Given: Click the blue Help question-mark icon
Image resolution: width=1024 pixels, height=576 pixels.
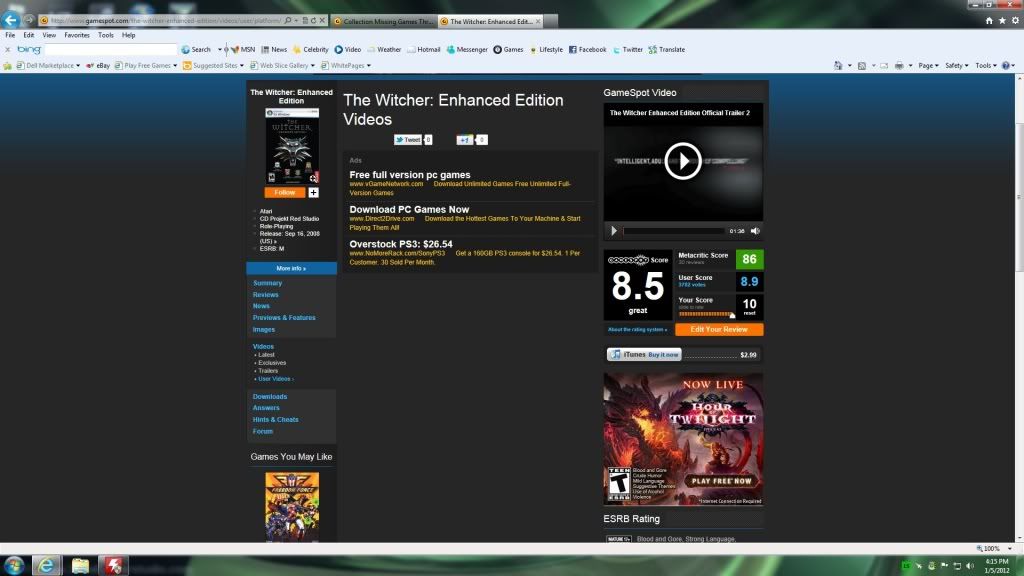Looking at the screenshot, I should click(x=1006, y=65).
